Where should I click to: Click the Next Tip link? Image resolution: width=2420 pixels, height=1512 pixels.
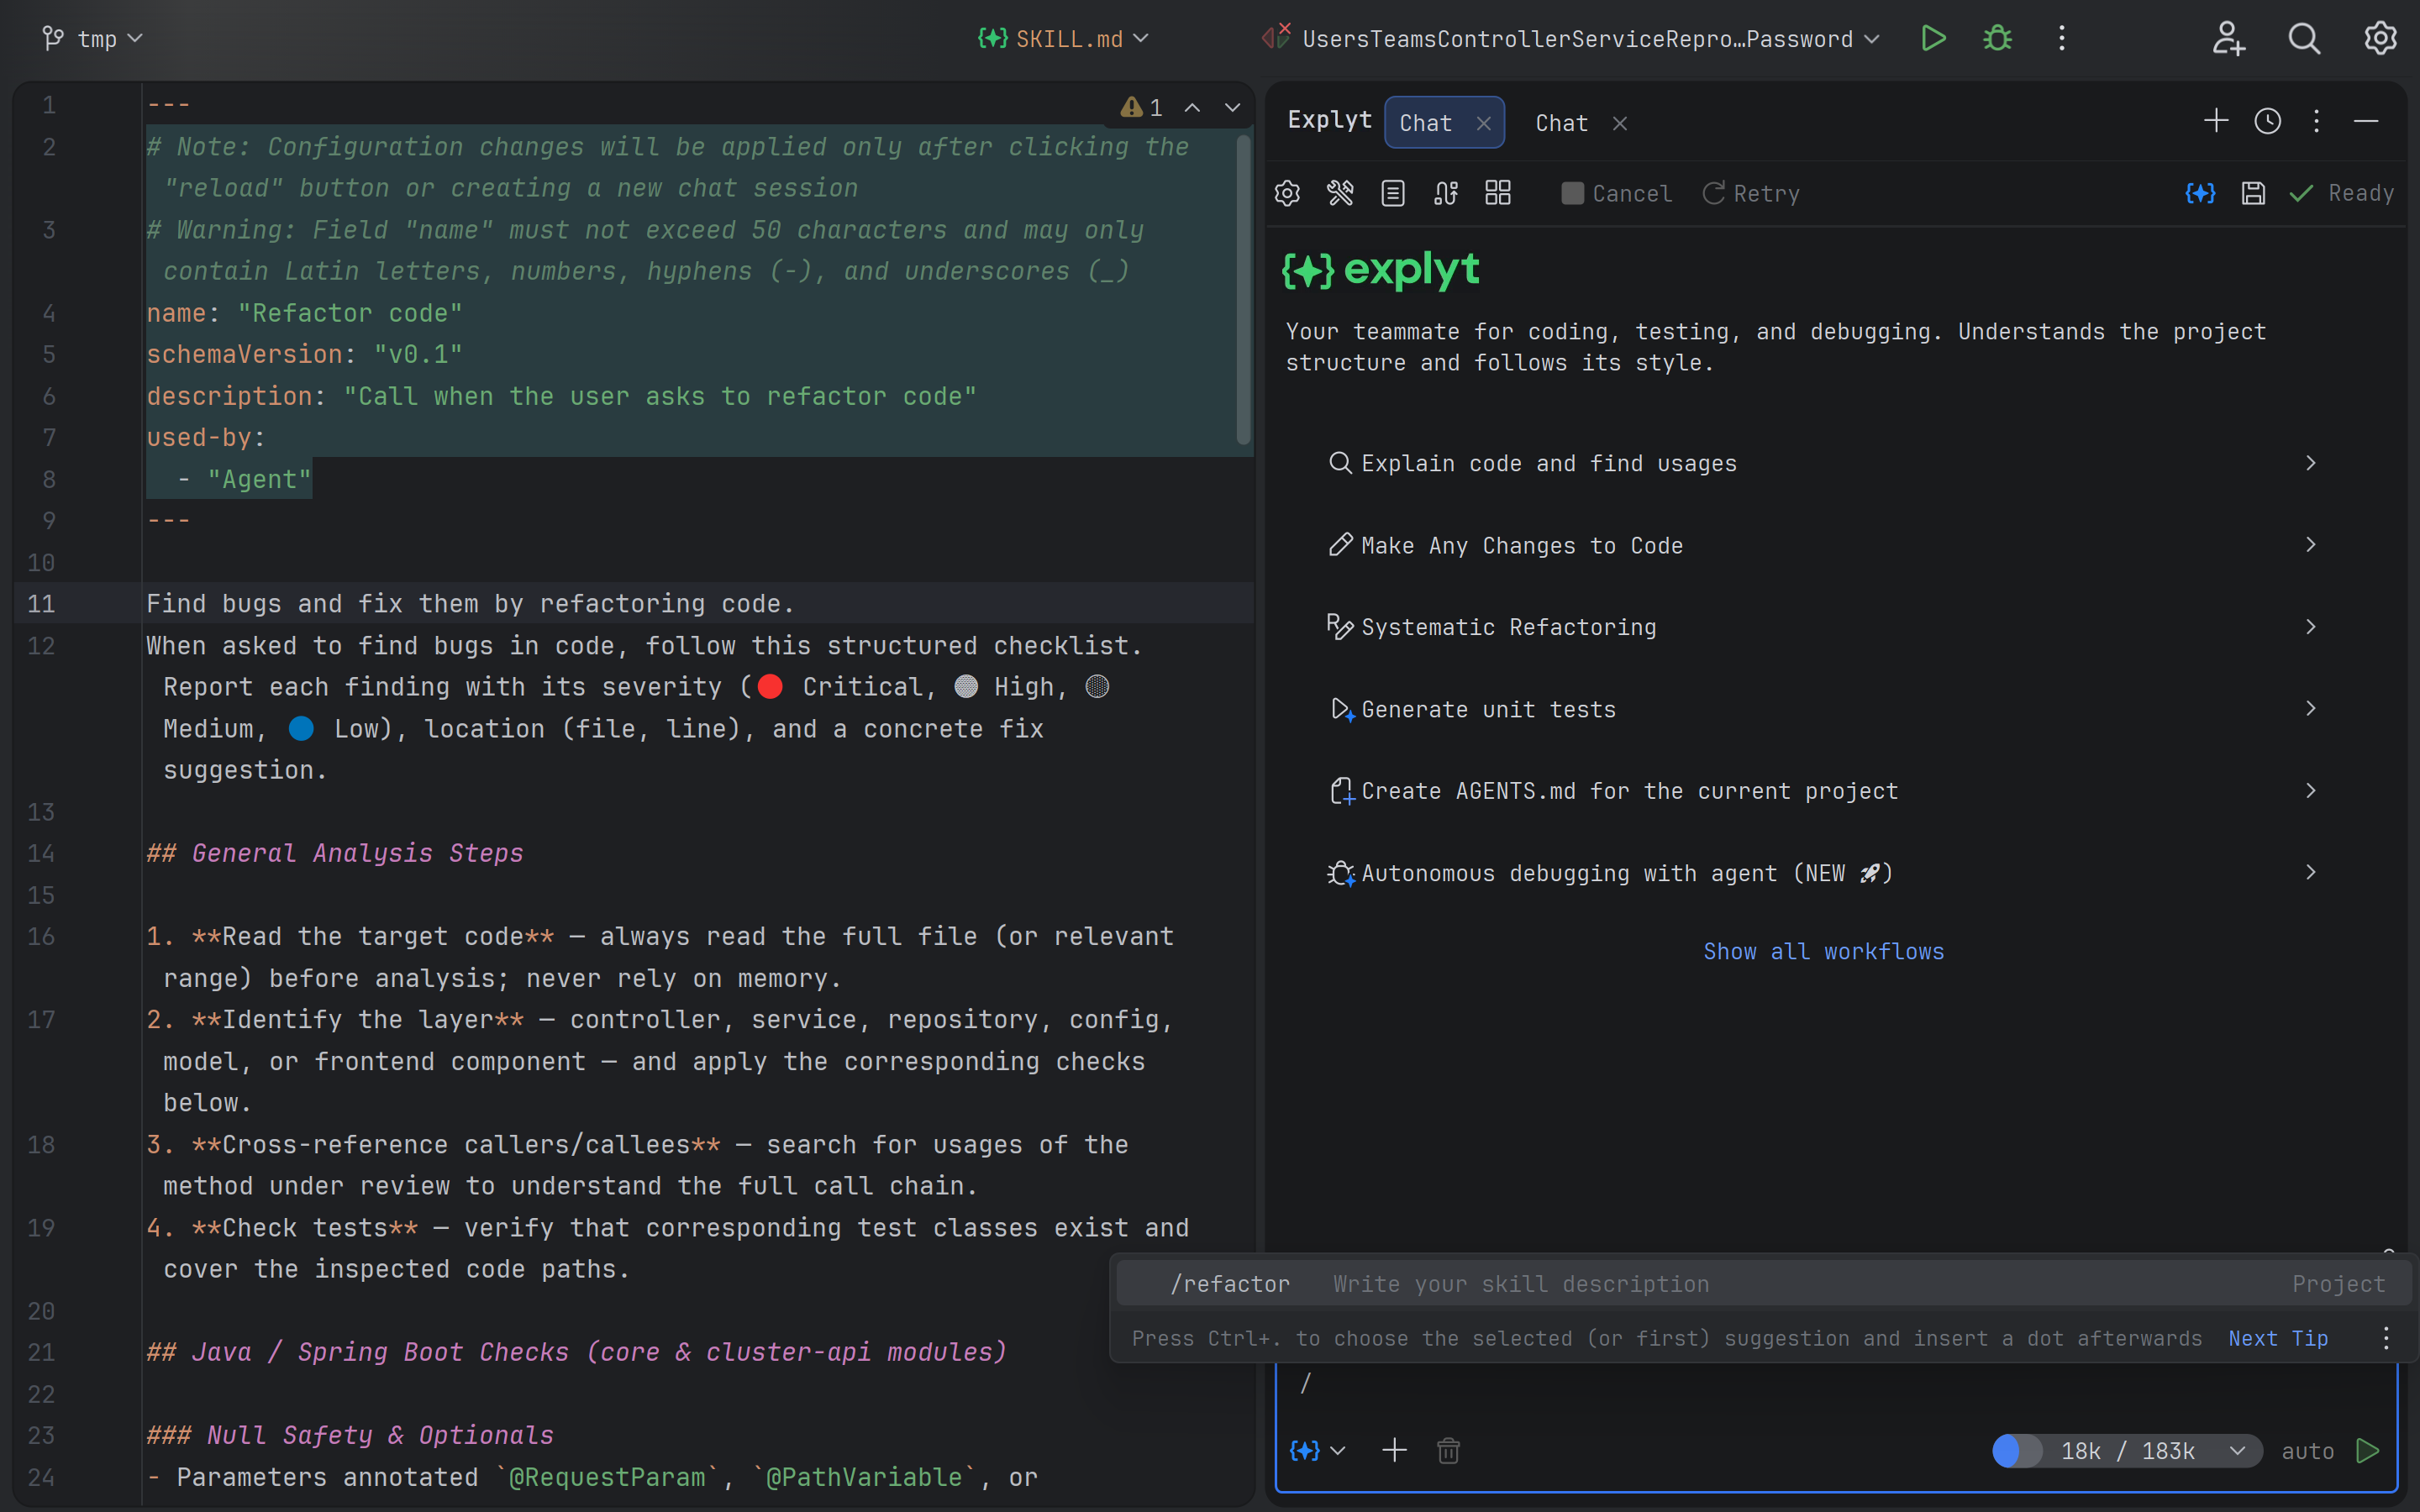[2277, 1338]
